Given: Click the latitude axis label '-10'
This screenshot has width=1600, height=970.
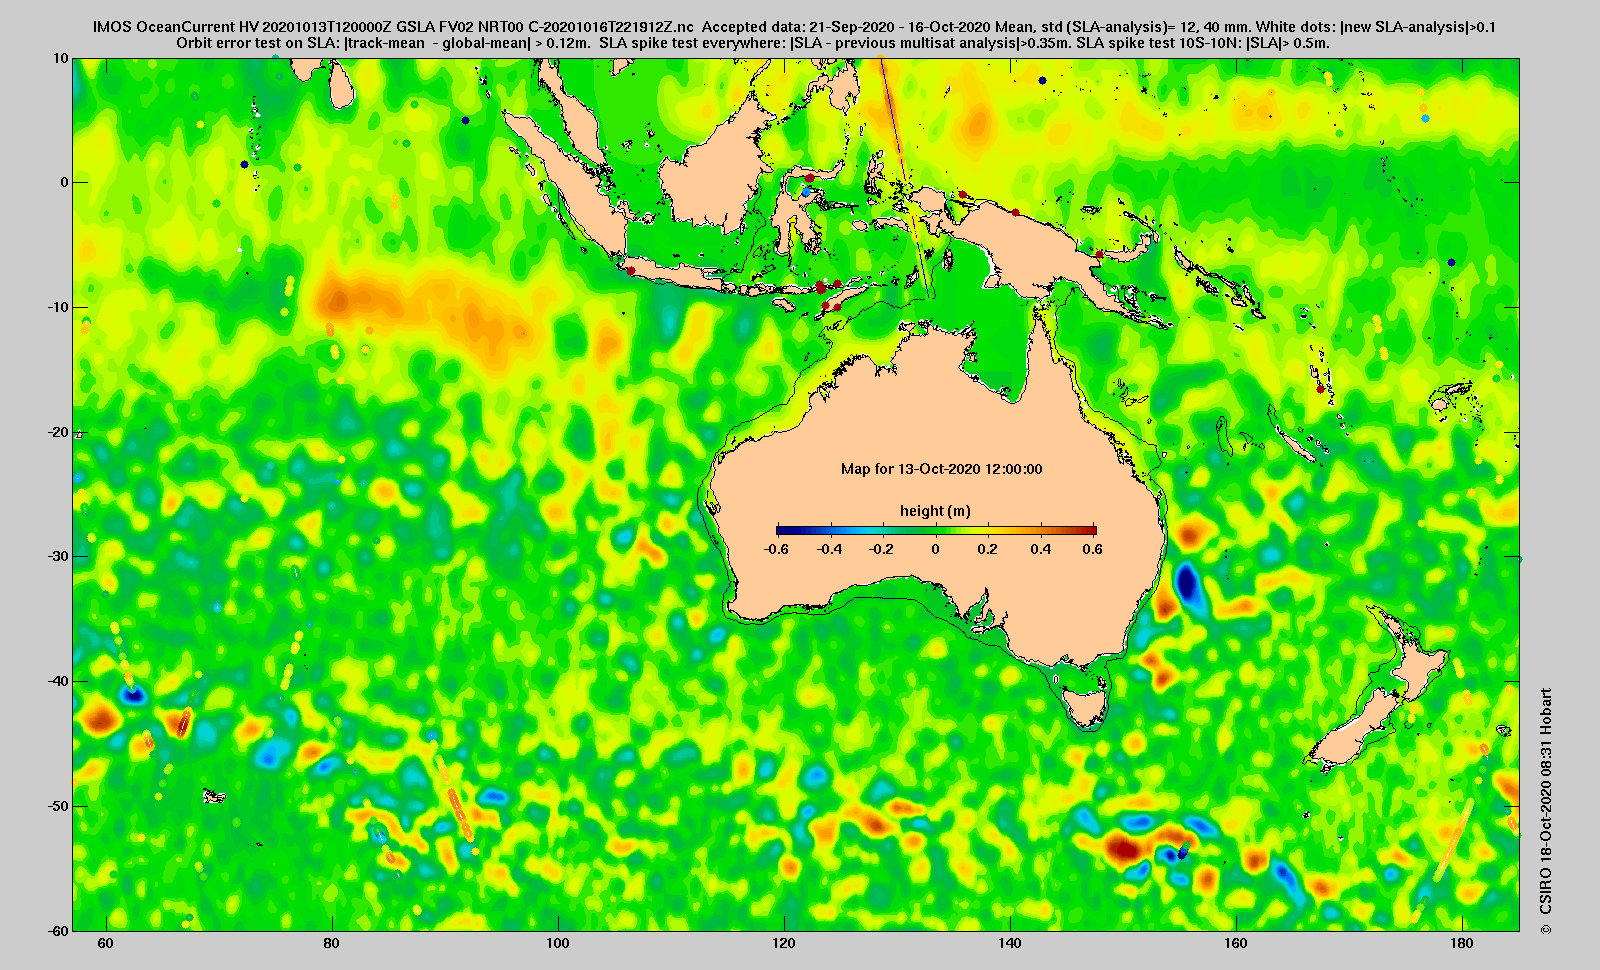Looking at the screenshot, I should click(59, 307).
